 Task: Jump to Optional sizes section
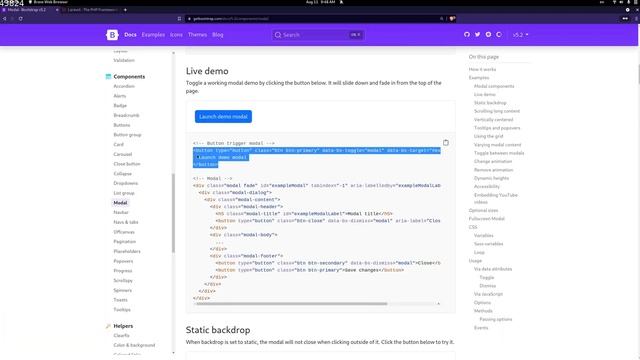point(483,211)
